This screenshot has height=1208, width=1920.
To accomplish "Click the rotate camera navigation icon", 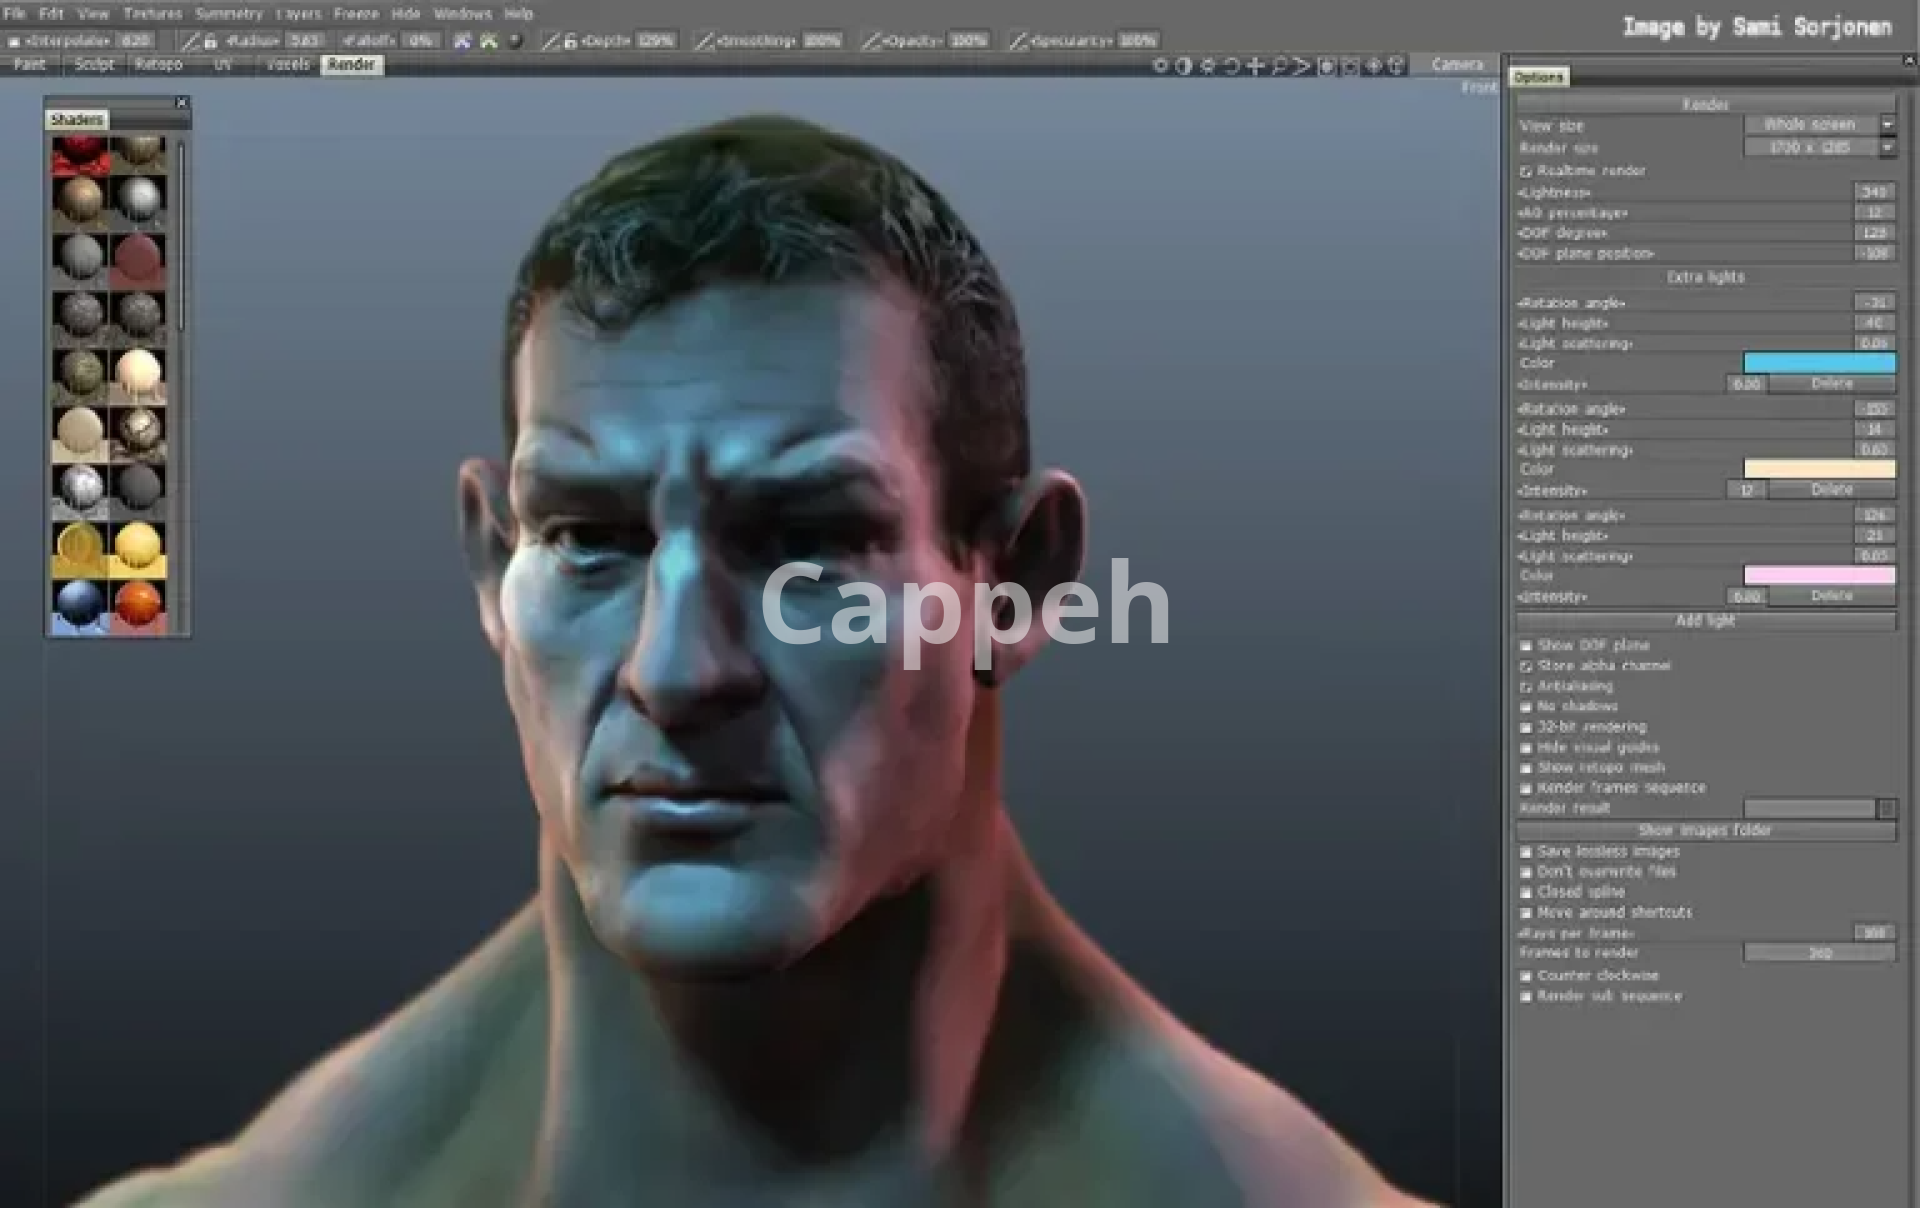I will click(1231, 66).
